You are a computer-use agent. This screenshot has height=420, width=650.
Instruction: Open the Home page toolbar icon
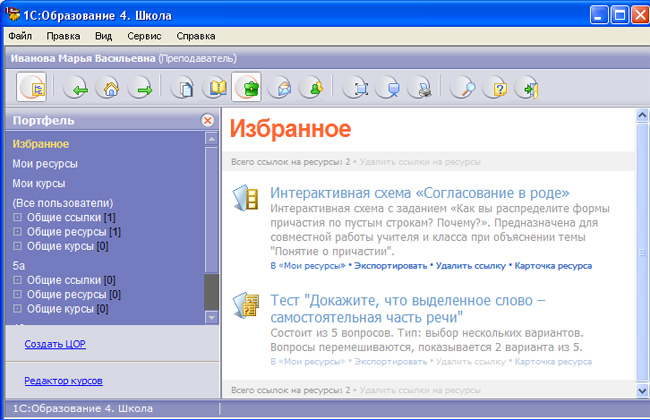[109, 88]
